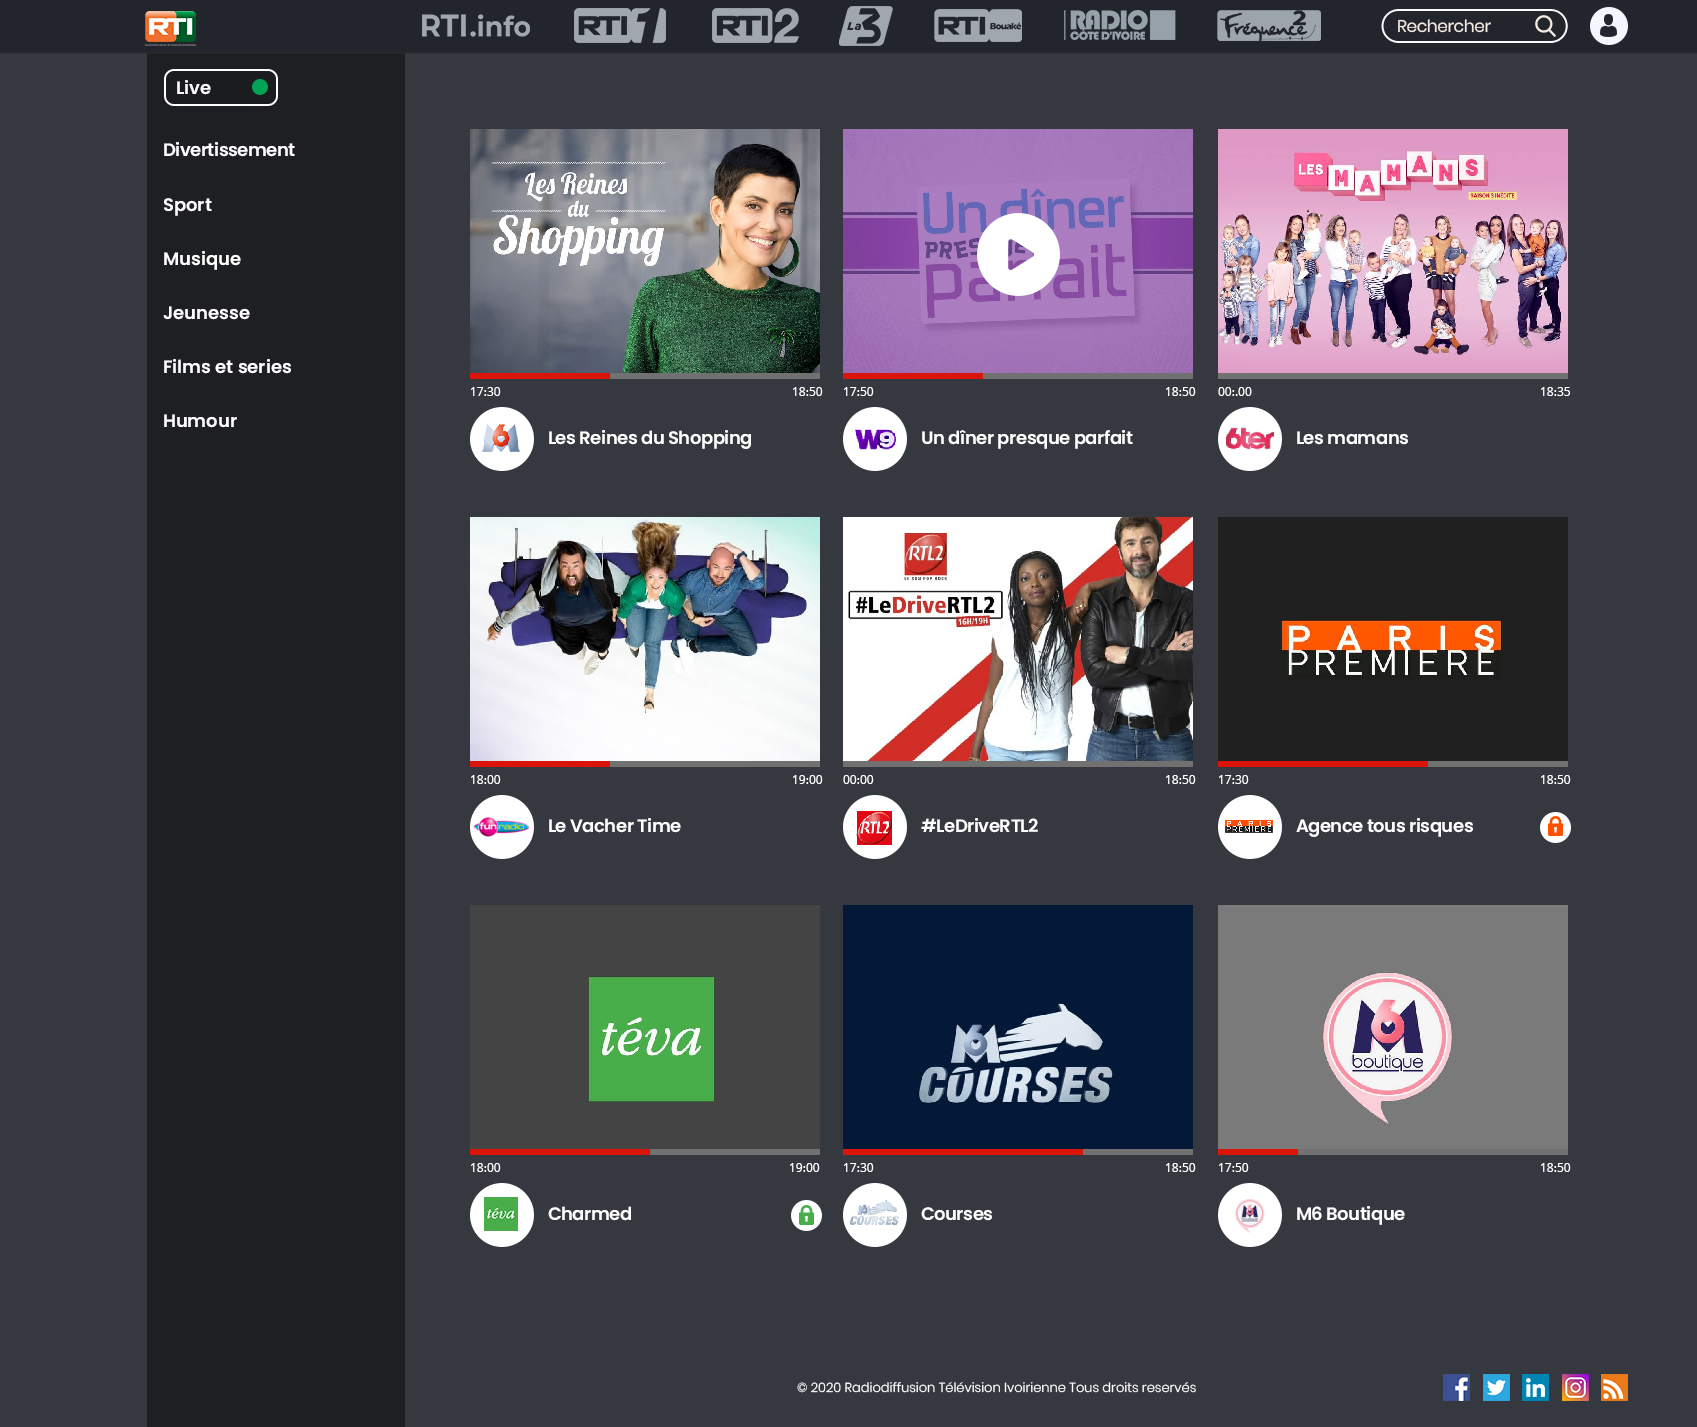Seek in Les Reines du Shopping progress bar

[x=645, y=376]
